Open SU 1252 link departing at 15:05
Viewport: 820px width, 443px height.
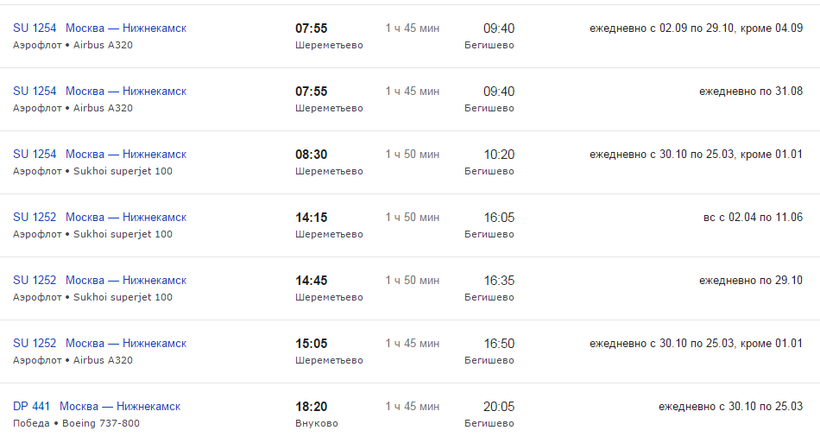35,343
